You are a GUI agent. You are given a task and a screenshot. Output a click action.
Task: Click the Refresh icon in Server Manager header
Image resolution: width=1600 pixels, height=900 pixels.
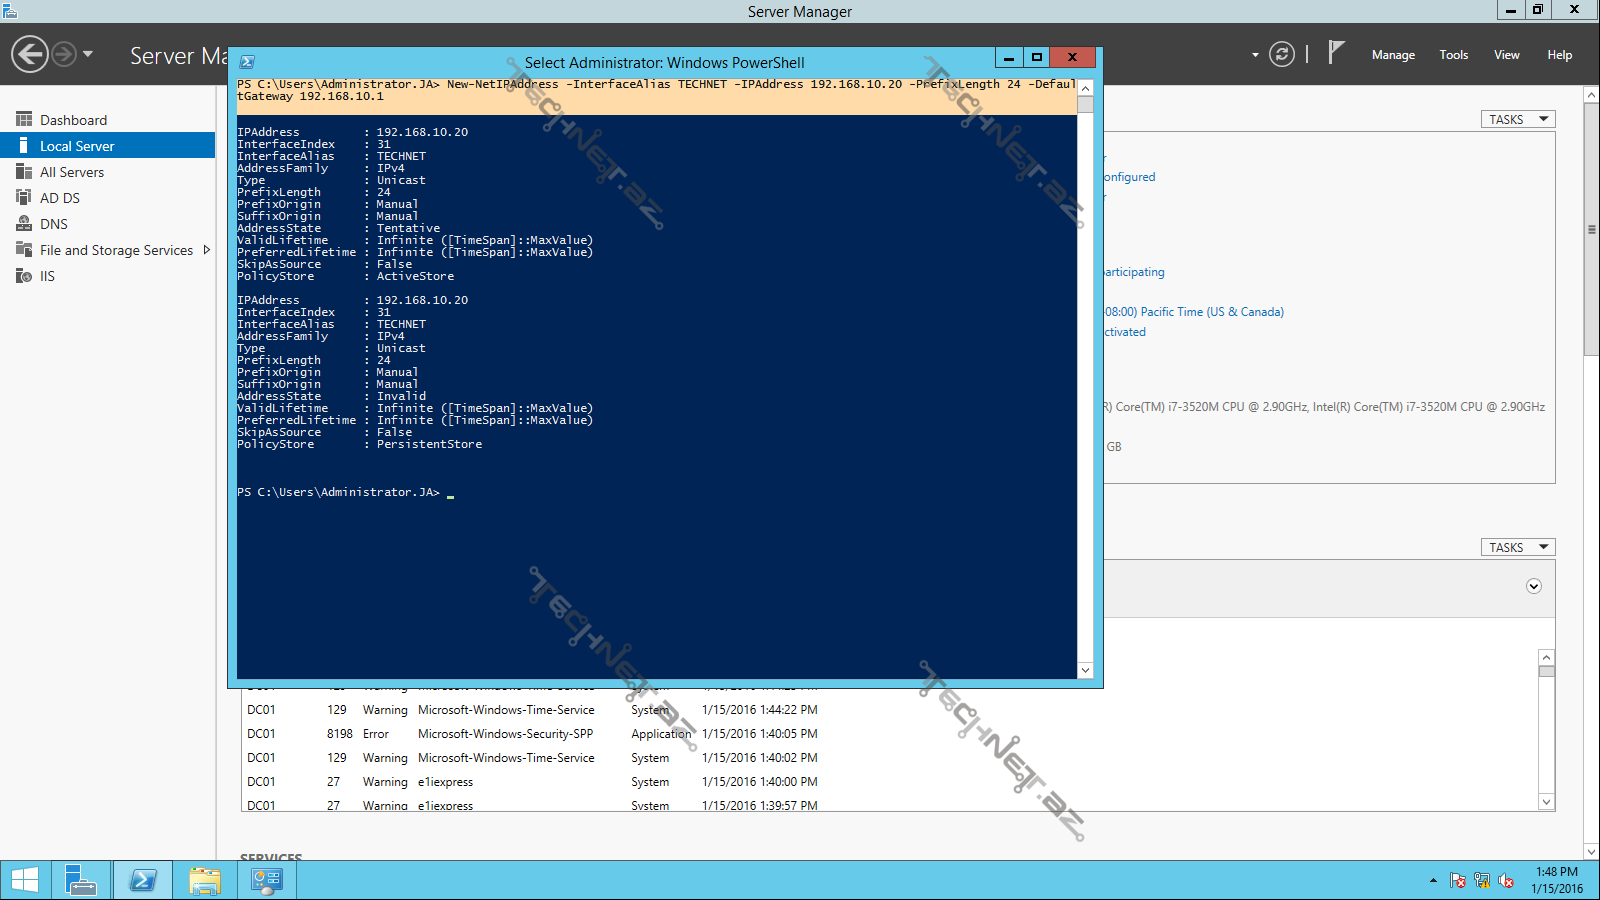(1281, 54)
